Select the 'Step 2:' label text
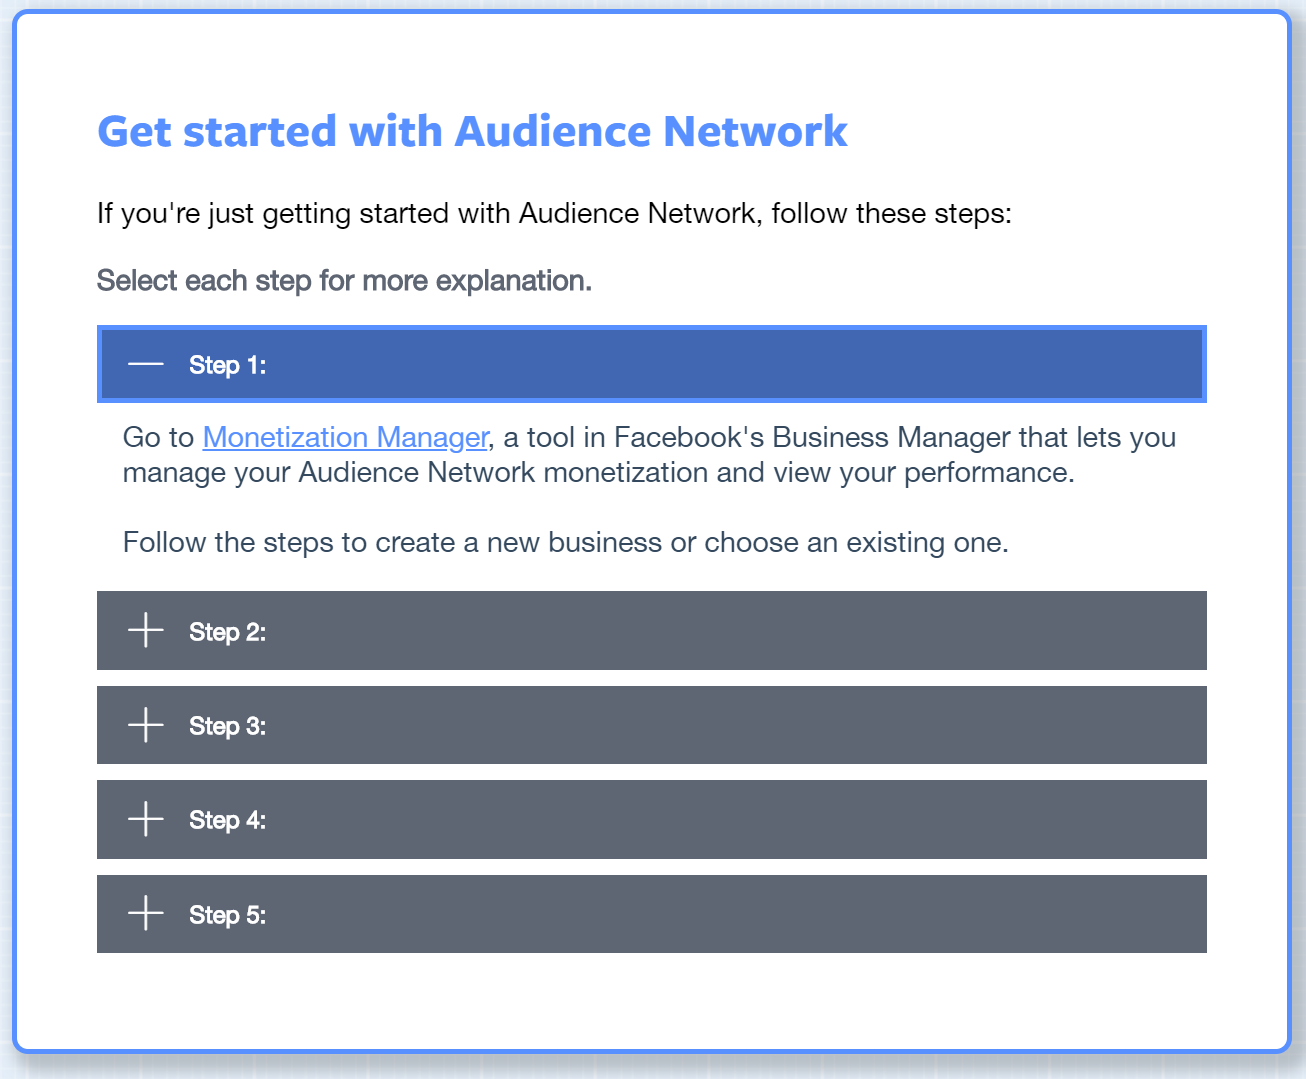The width and height of the screenshot is (1306, 1079). 228,632
